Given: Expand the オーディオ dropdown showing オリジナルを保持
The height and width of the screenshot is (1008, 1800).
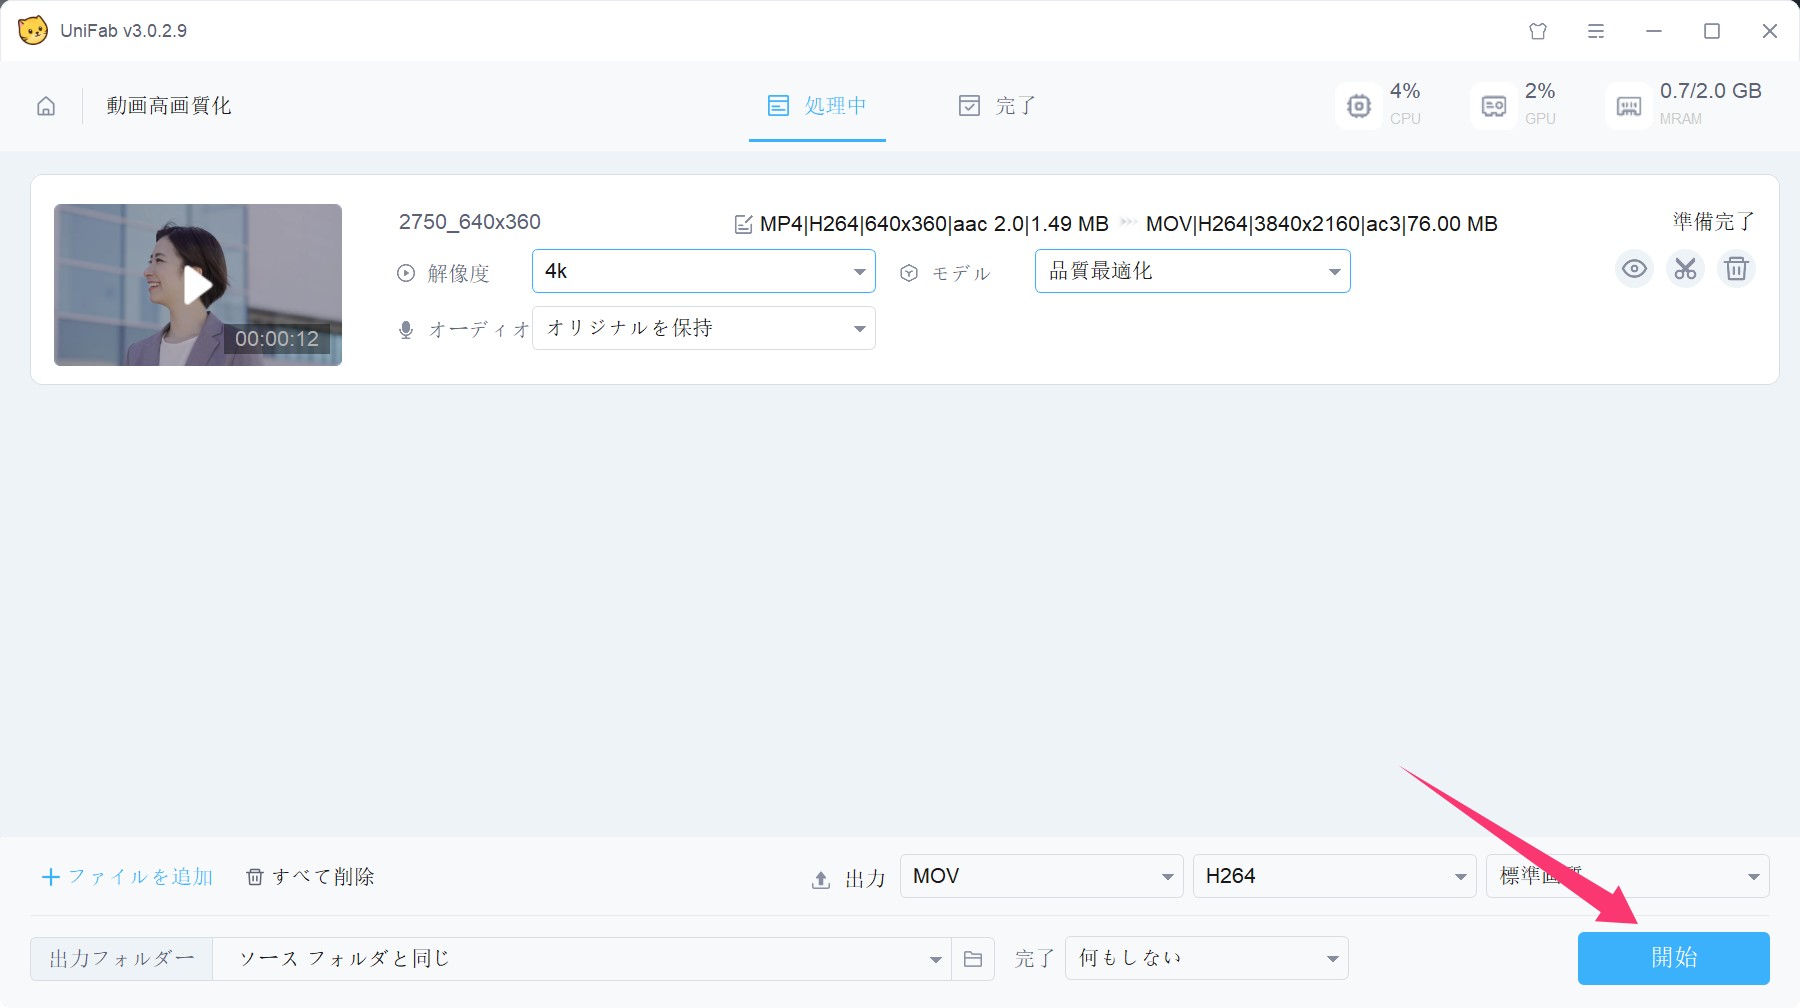Looking at the screenshot, I should coord(703,327).
